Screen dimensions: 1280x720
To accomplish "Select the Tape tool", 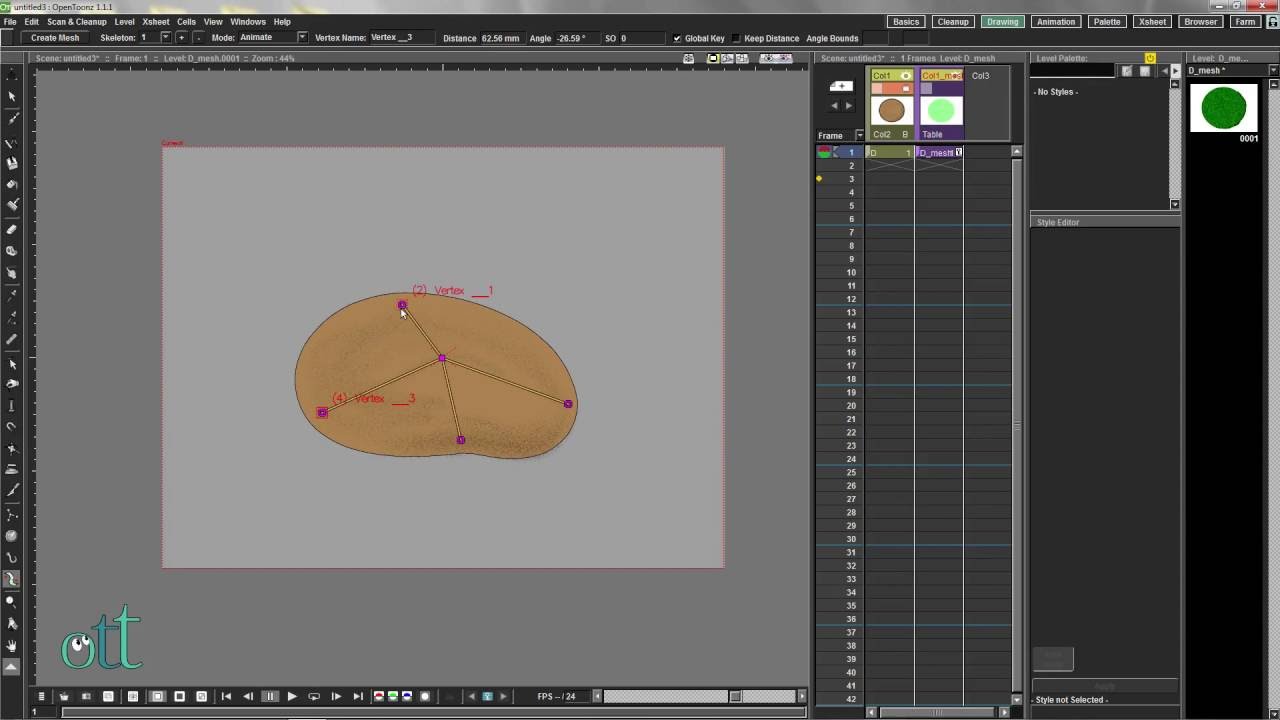I will coord(12,251).
